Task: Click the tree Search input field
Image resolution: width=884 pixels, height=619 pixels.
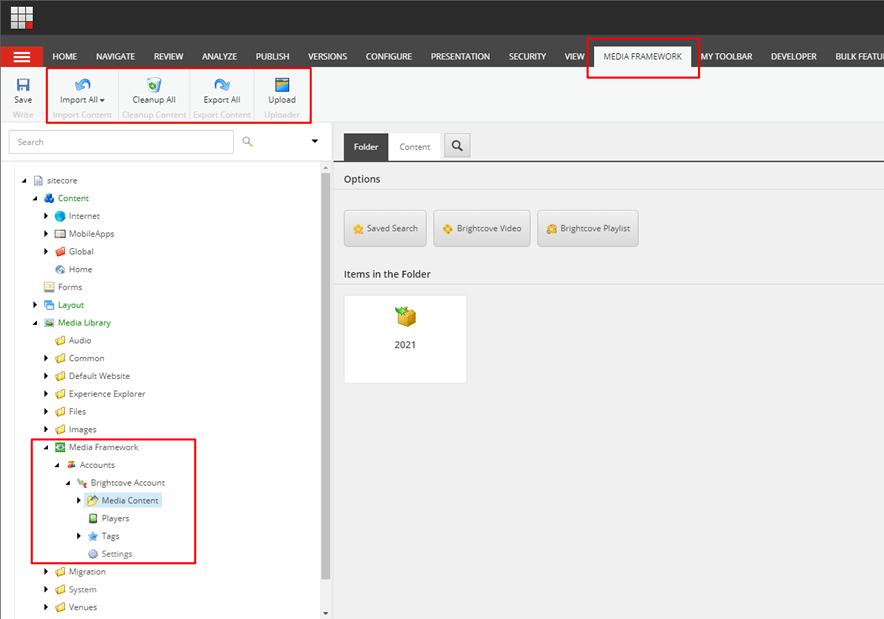Action: (x=121, y=142)
